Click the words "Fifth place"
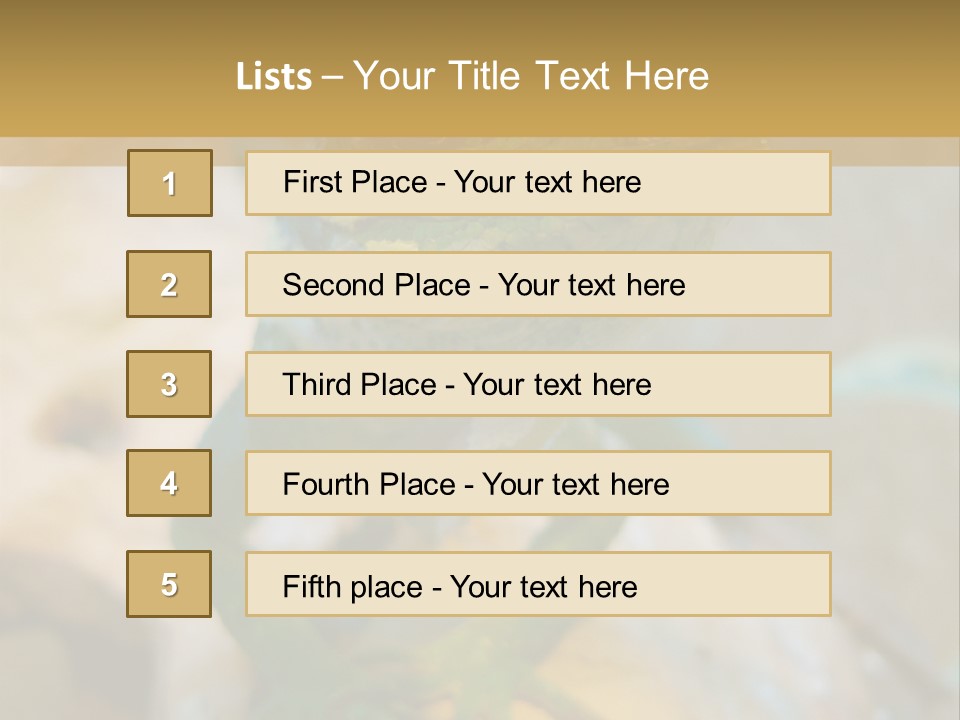The width and height of the screenshot is (960, 720). pyautogui.click(x=354, y=586)
